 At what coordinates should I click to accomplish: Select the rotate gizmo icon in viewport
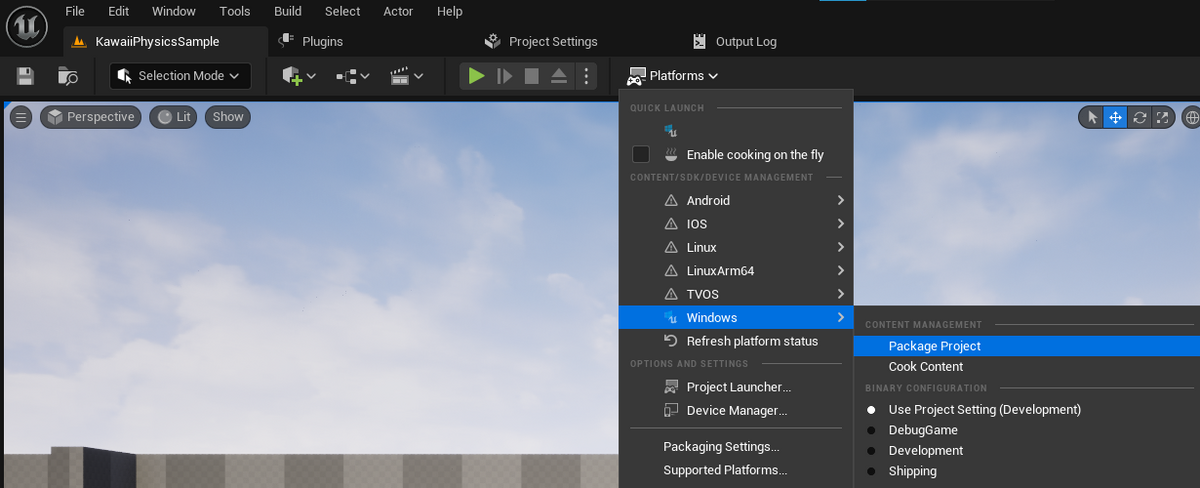(1138, 117)
